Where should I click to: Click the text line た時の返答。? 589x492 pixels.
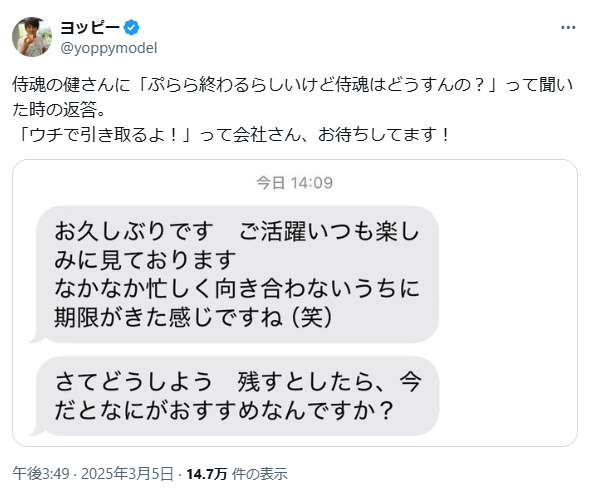click(59, 110)
